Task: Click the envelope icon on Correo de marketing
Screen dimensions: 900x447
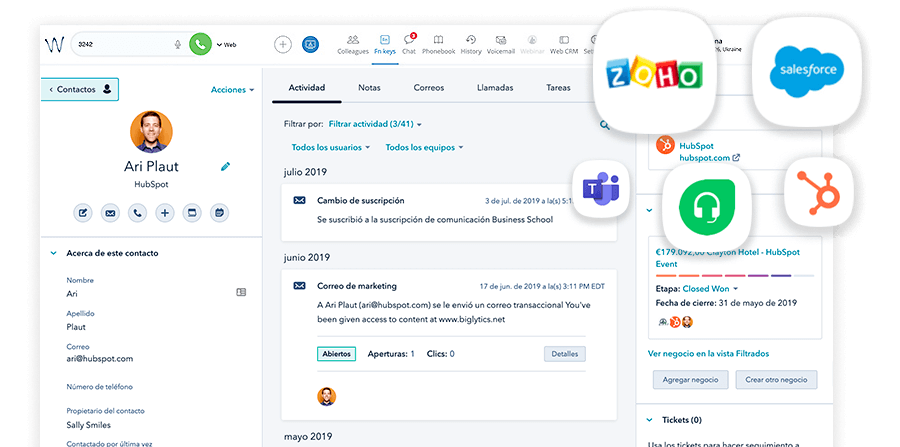Action: pos(300,286)
